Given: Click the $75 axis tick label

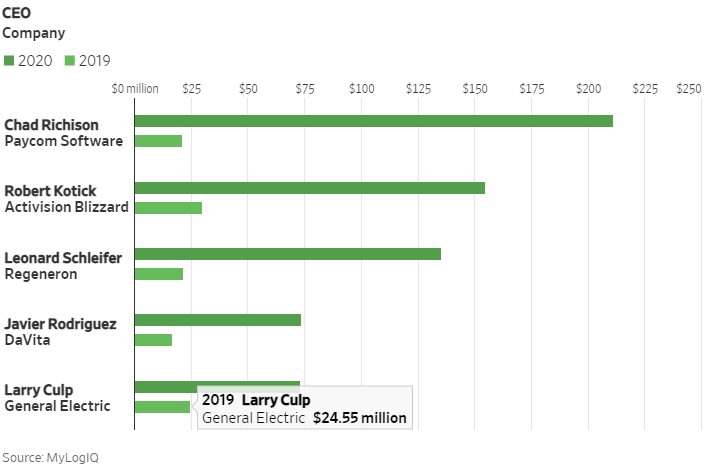Looking at the screenshot, I should click(x=305, y=88).
